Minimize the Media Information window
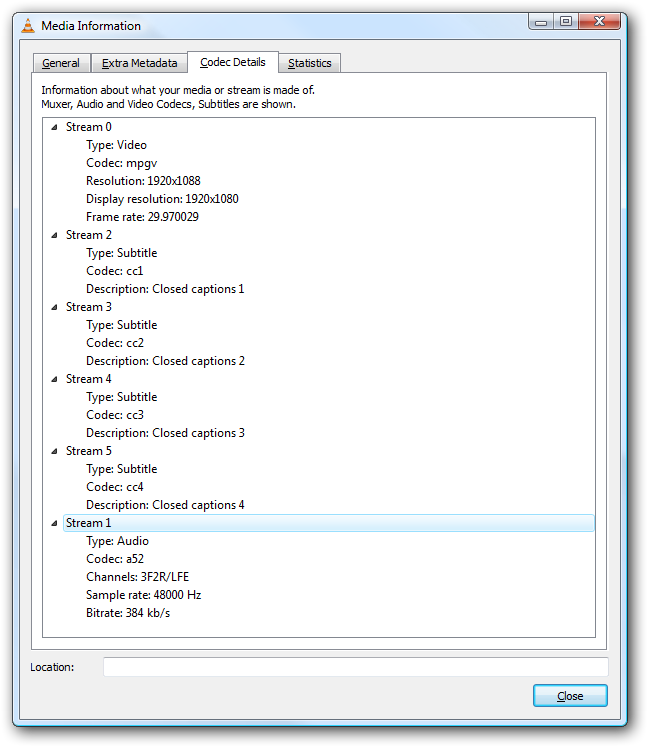 [x=541, y=21]
